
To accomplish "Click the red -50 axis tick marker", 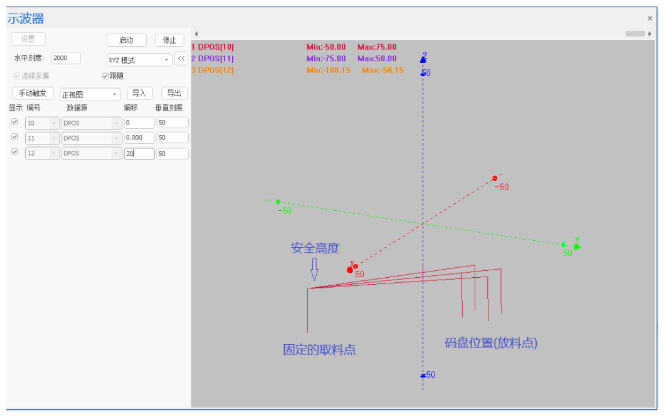I will pyautogui.click(x=495, y=178).
